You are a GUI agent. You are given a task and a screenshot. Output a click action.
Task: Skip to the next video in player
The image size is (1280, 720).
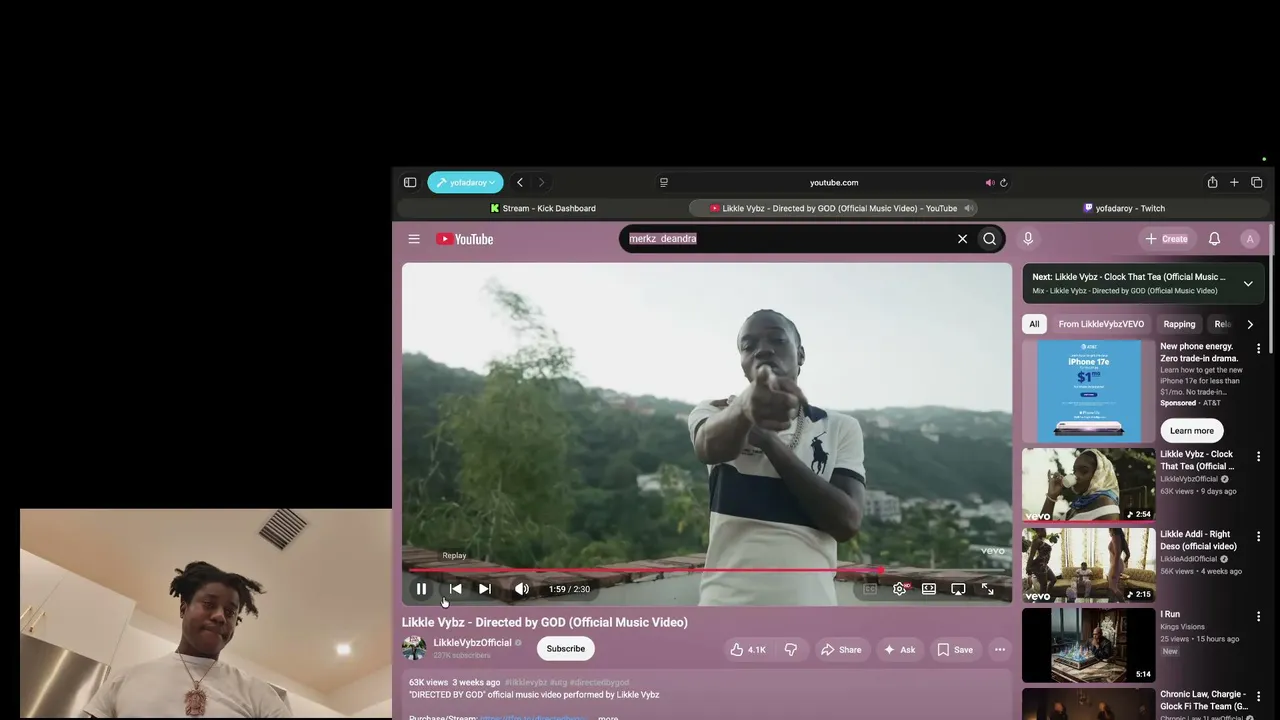coord(485,589)
